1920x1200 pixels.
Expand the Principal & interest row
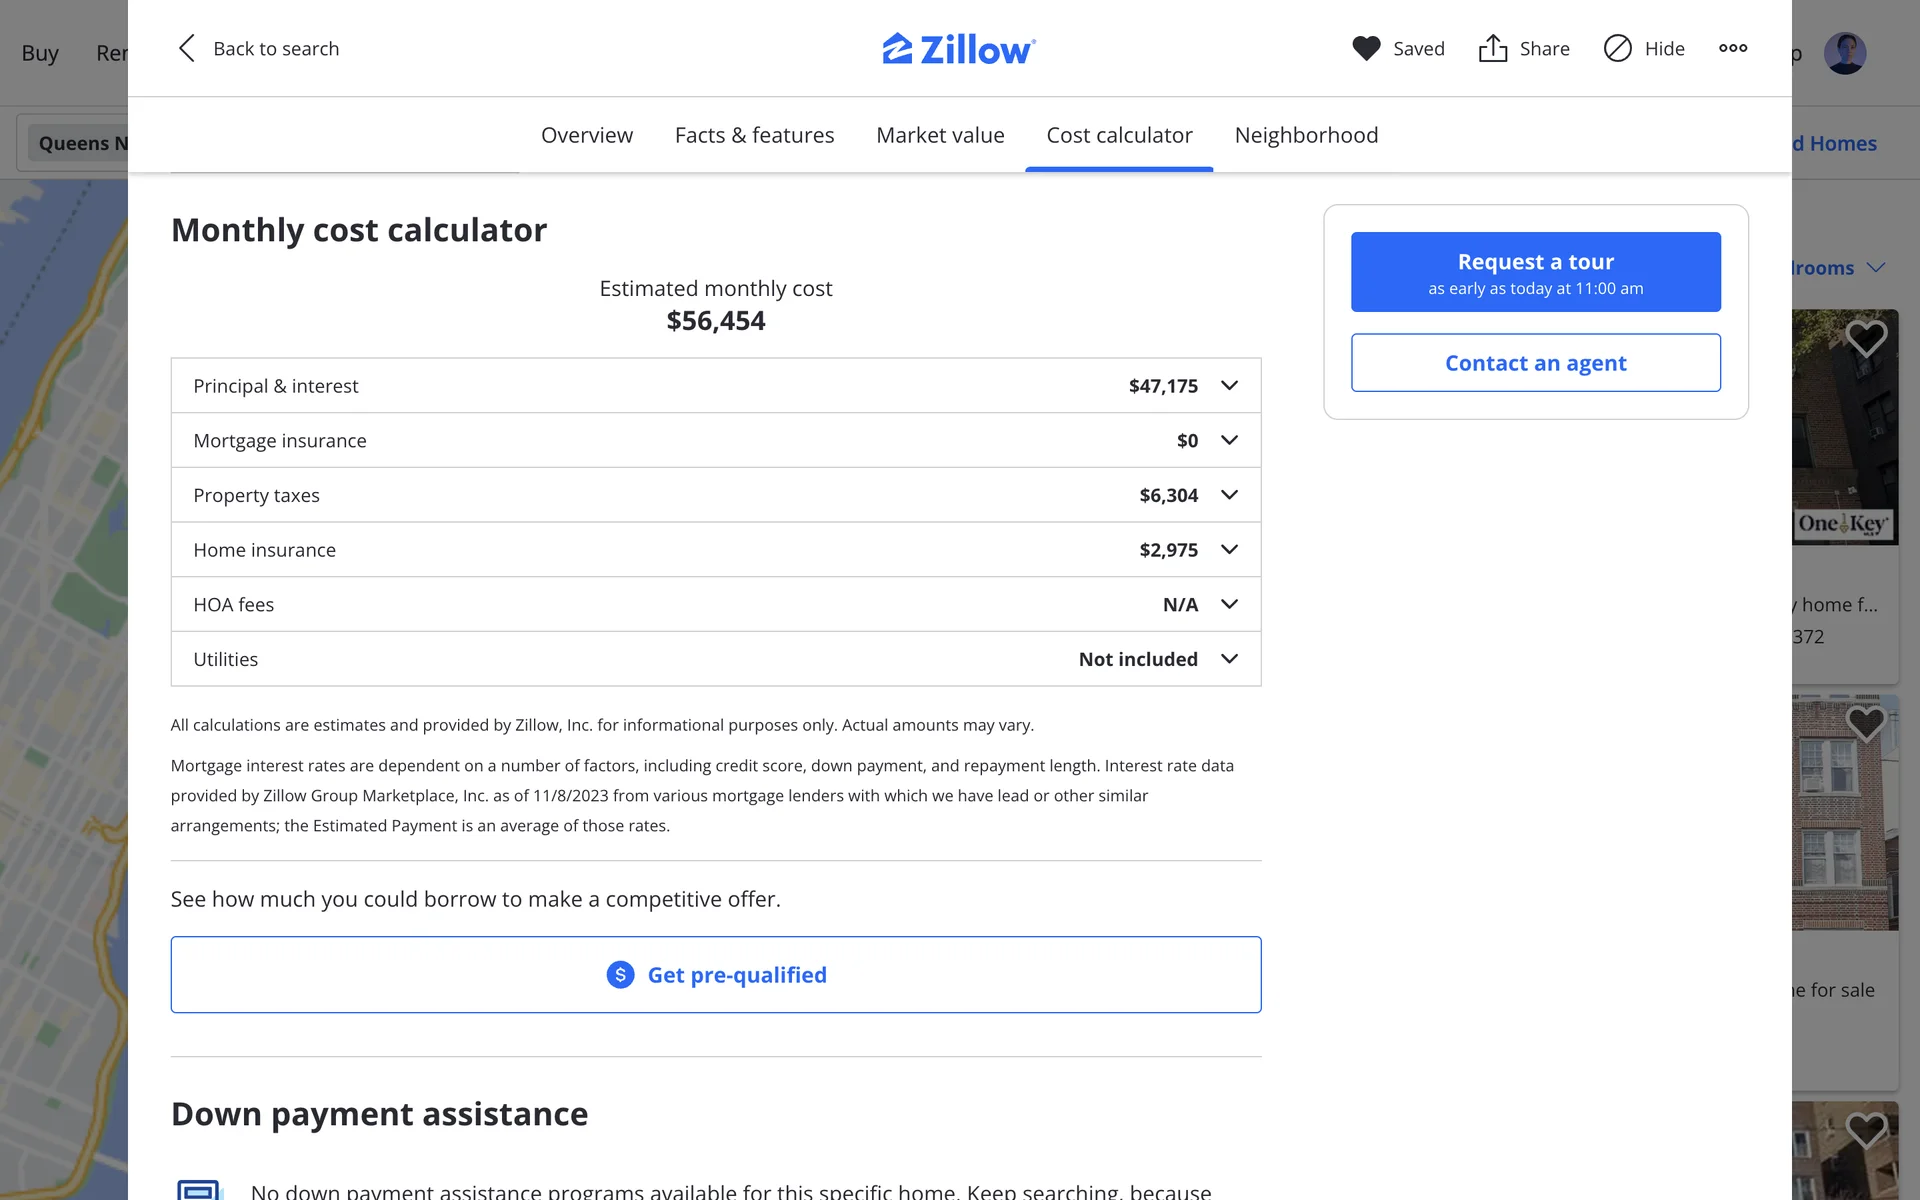pyautogui.click(x=1229, y=386)
